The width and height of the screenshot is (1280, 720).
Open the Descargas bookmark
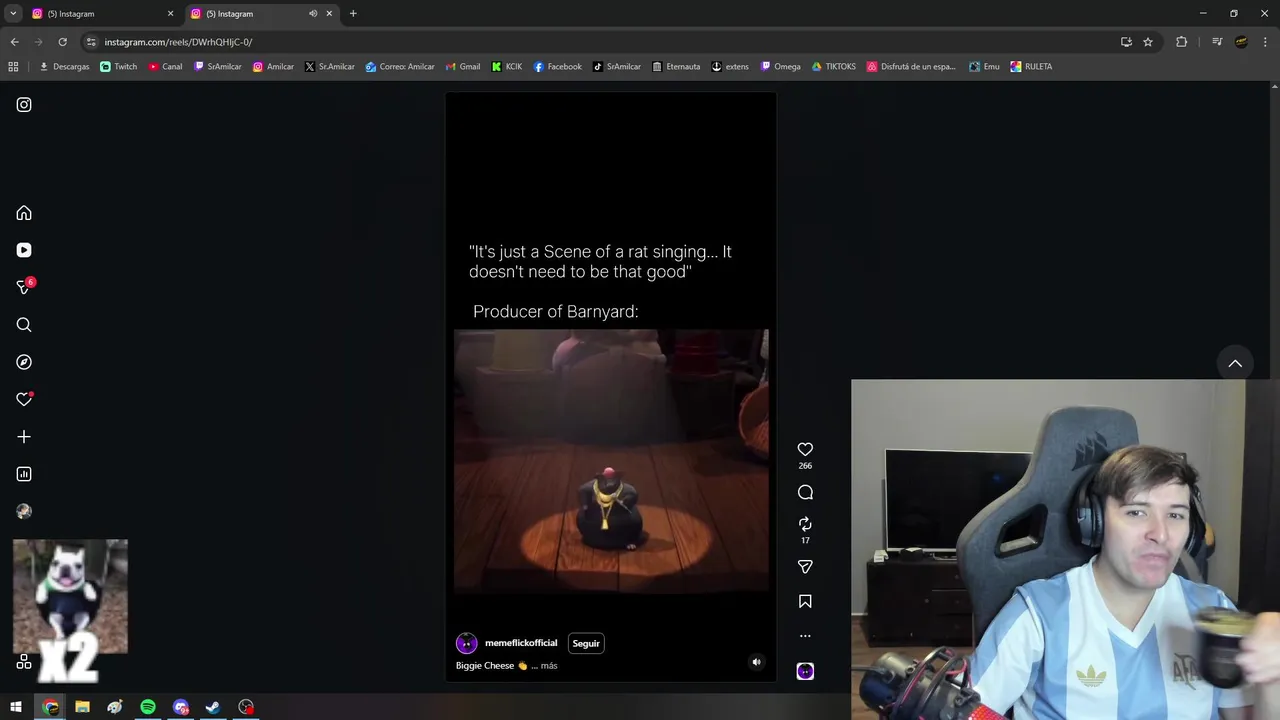tap(64, 67)
